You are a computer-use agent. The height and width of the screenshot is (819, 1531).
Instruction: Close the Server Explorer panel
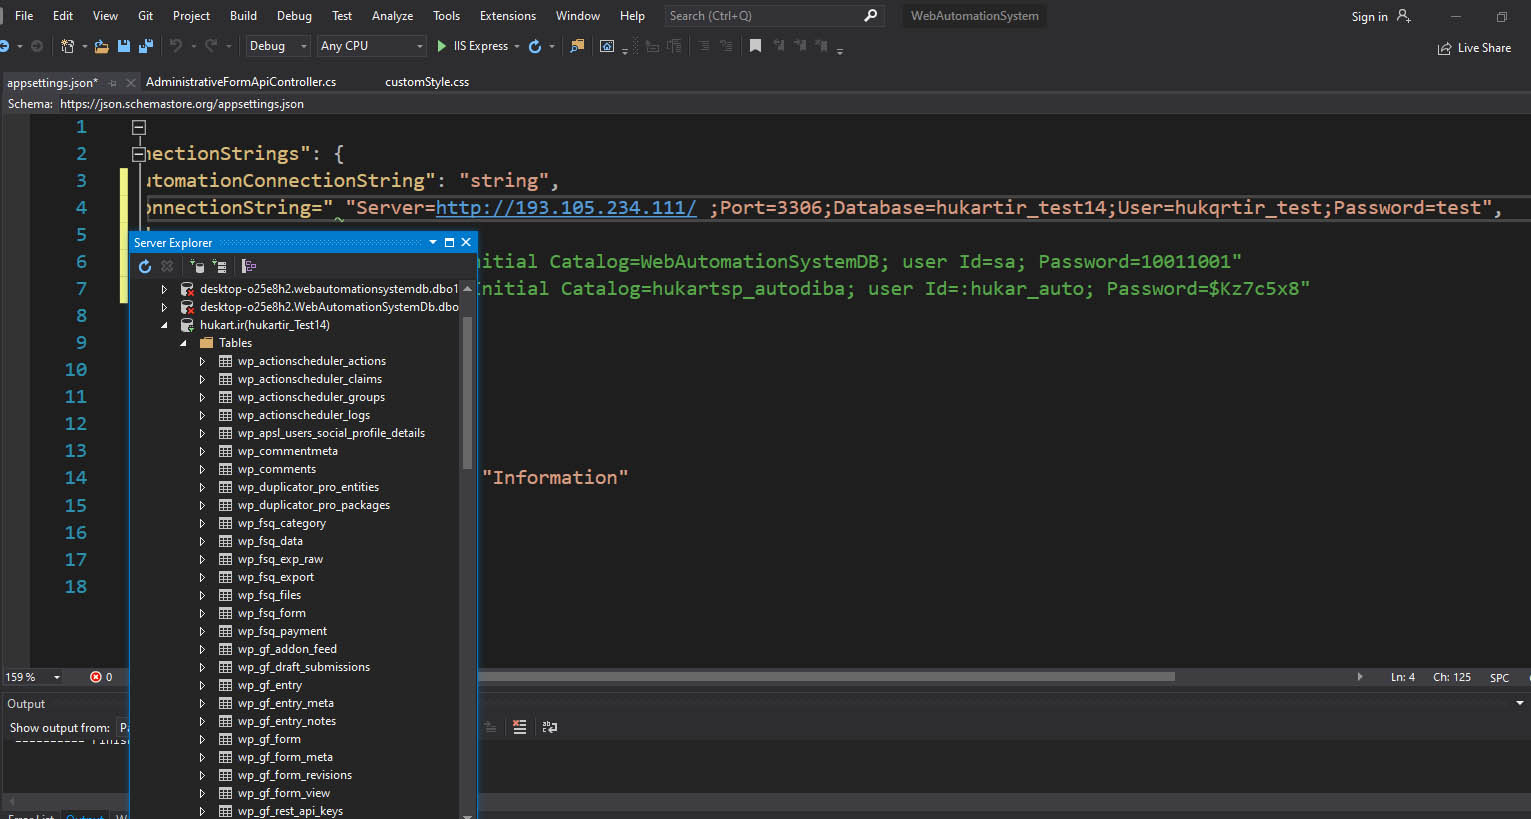(x=466, y=242)
